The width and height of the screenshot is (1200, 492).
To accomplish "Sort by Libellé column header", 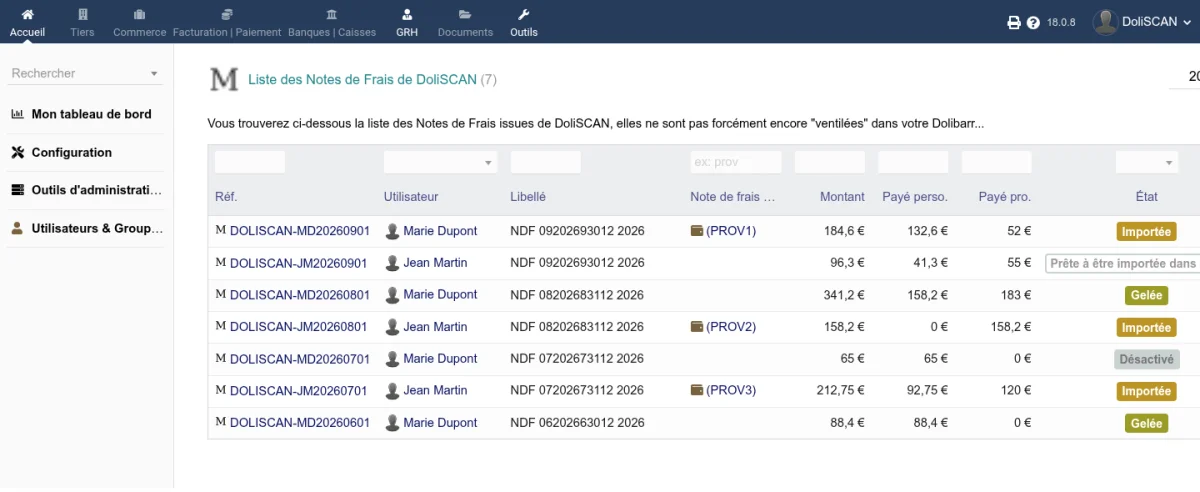I will tap(528, 197).
